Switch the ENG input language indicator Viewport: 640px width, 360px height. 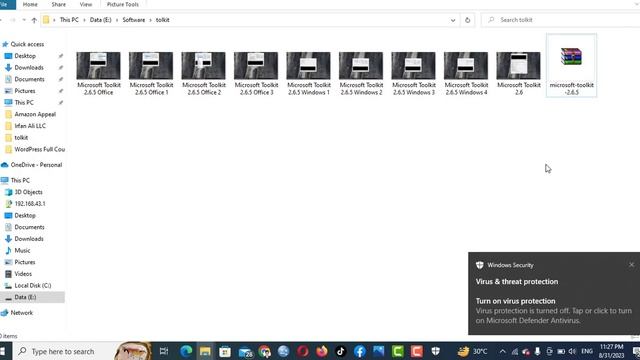587,351
